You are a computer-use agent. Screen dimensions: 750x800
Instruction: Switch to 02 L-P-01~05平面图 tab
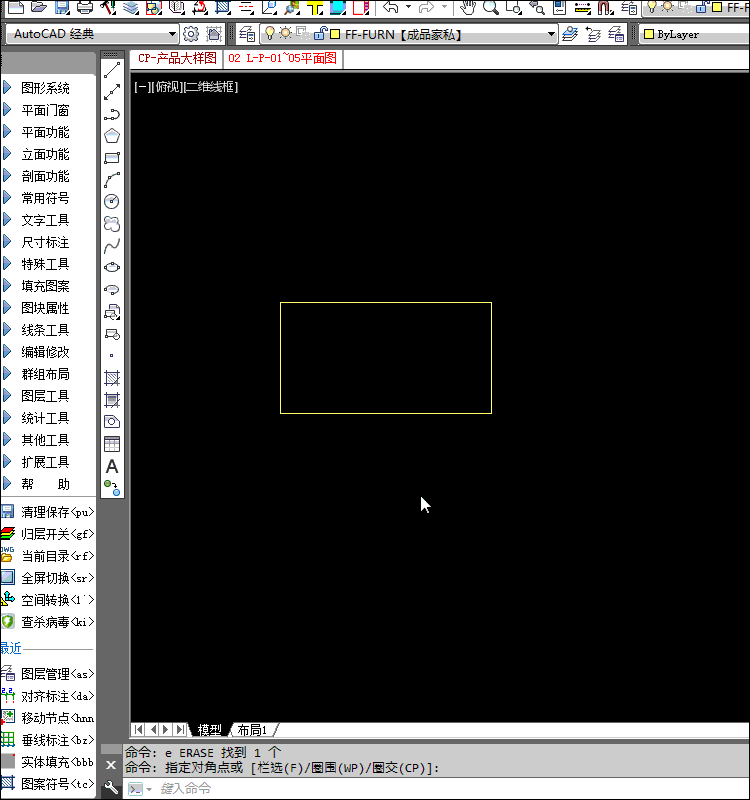click(x=283, y=58)
